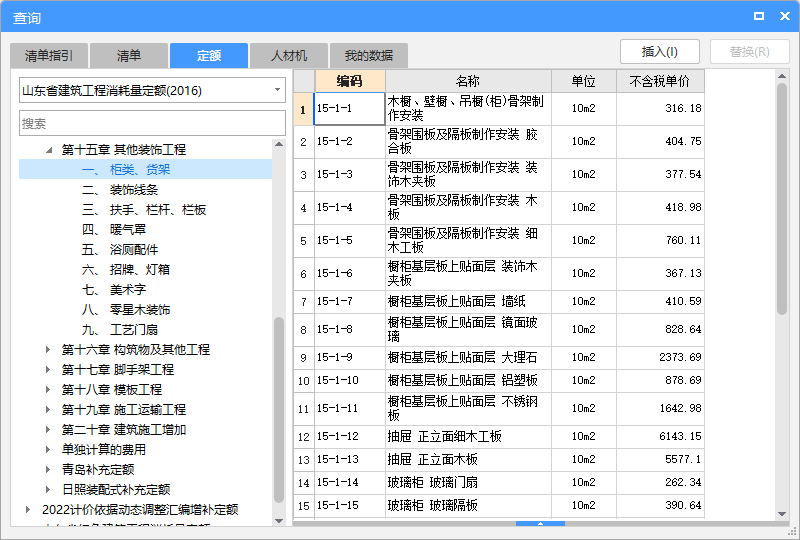
Task: Click the 编码 column header
Action: [350, 81]
